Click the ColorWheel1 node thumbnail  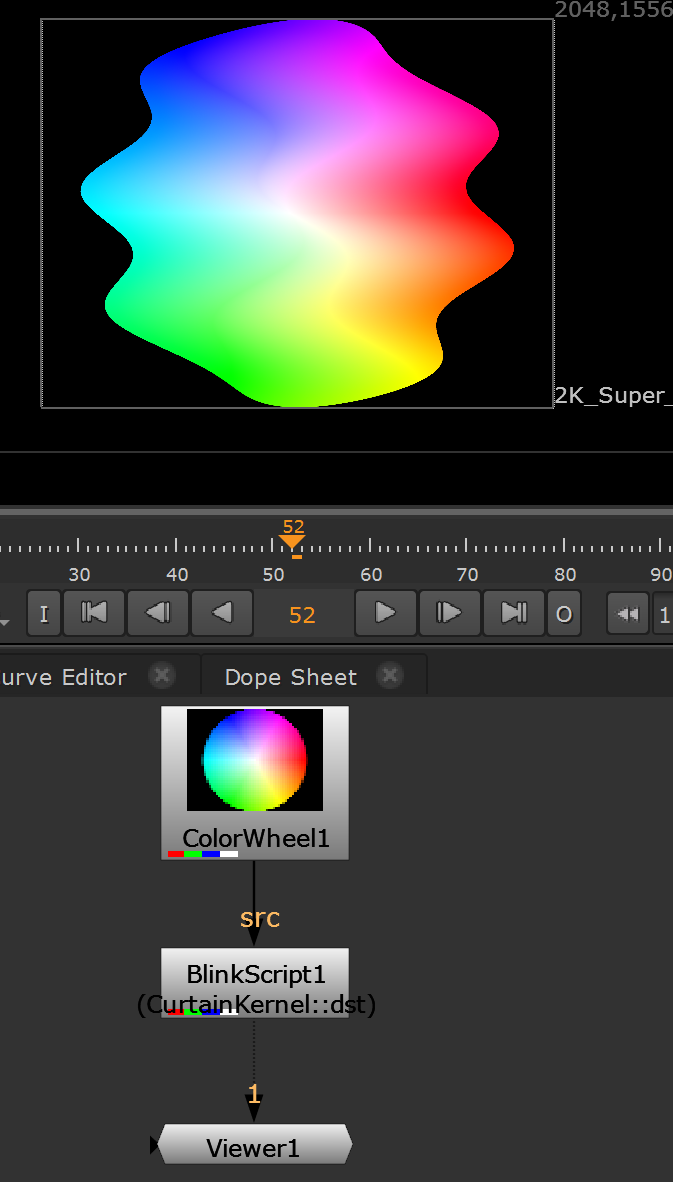(255, 760)
